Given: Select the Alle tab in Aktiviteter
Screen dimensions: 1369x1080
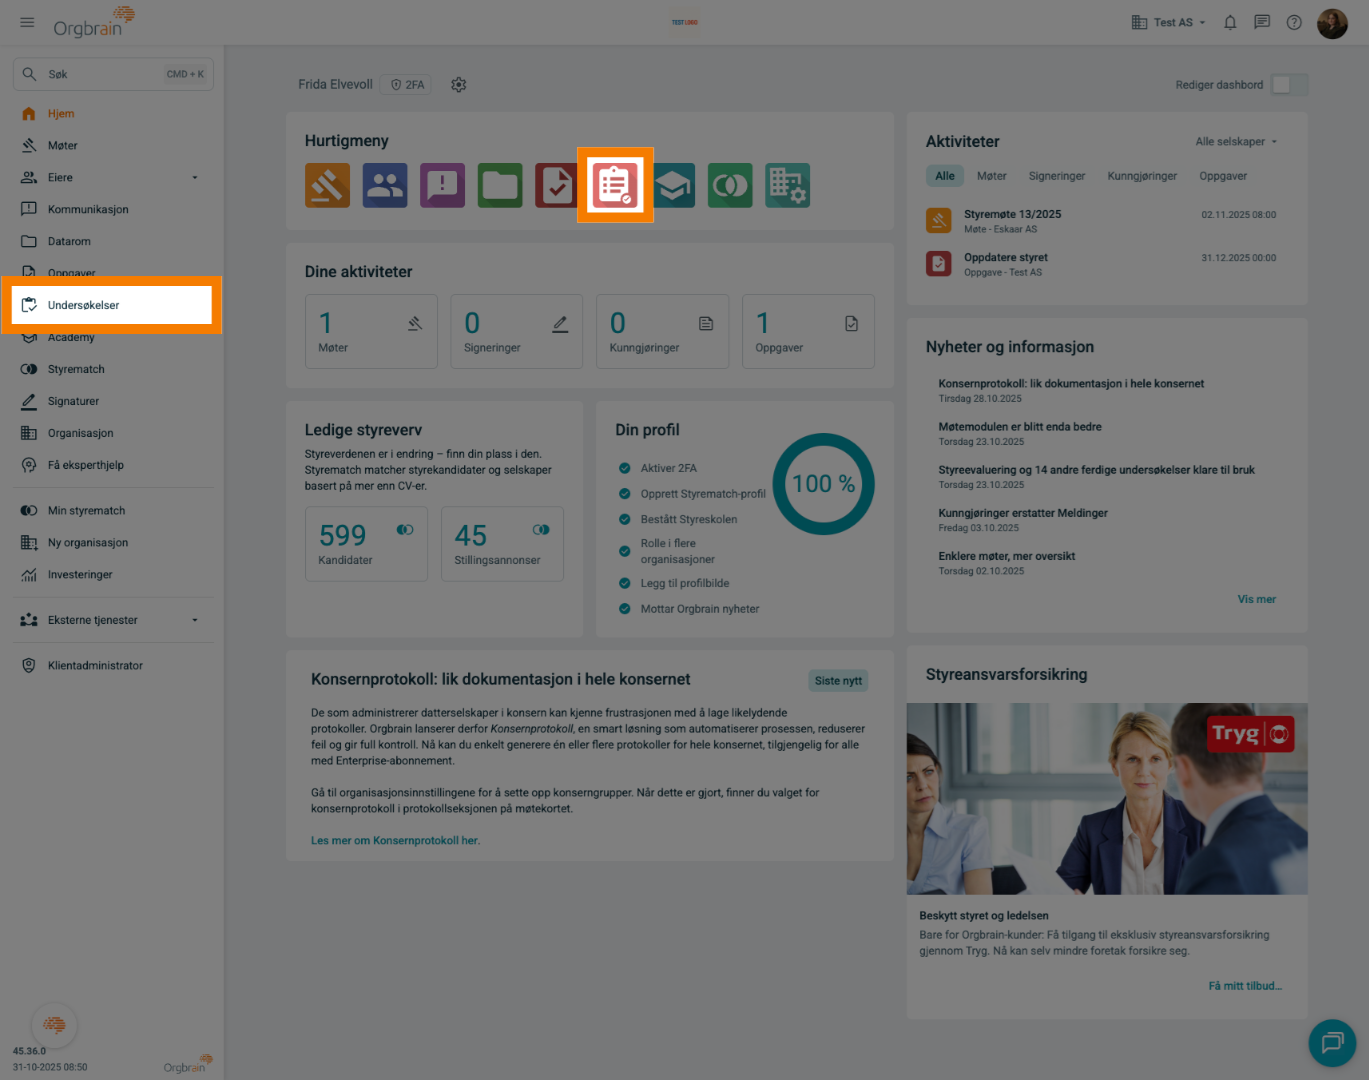Looking at the screenshot, I should pos(945,176).
